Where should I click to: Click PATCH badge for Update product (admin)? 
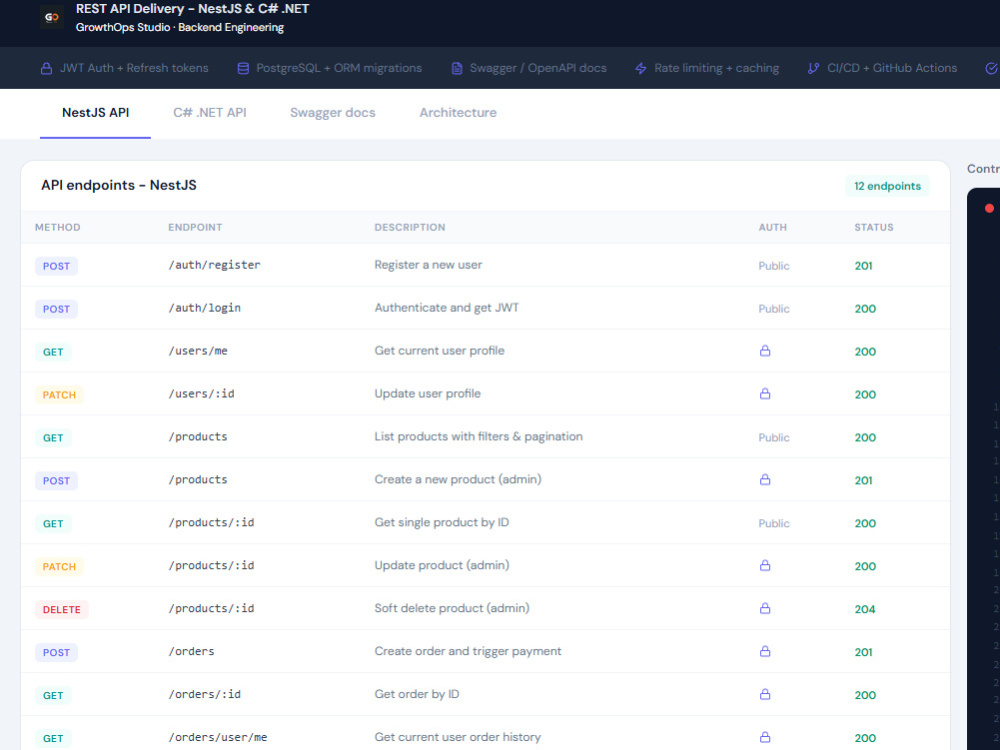[59, 566]
